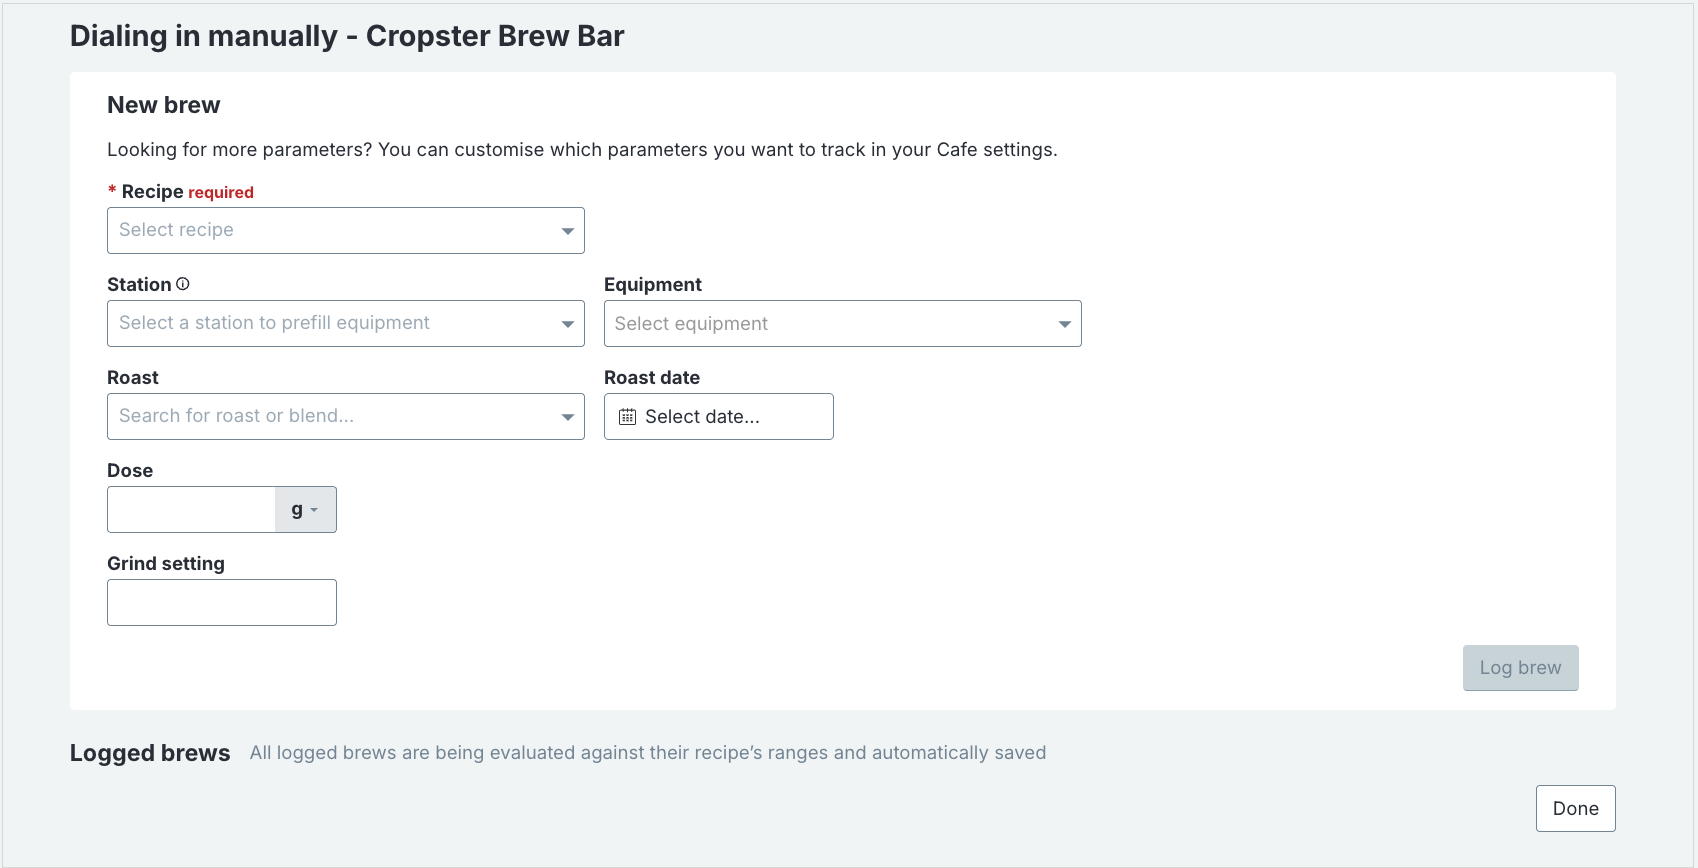Click the calendar icon in Roast date
1698x868 pixels.
(x=627, y=417)
